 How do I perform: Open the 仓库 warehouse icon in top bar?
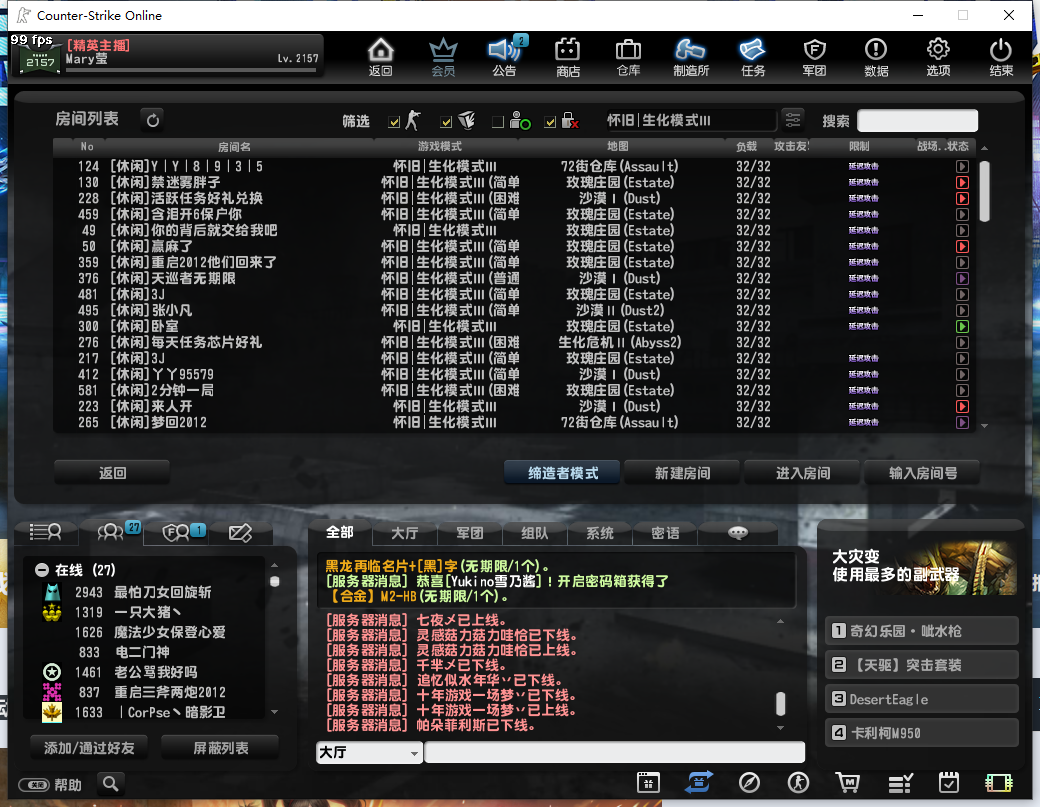pyautogui.click(x=628, y=56)
